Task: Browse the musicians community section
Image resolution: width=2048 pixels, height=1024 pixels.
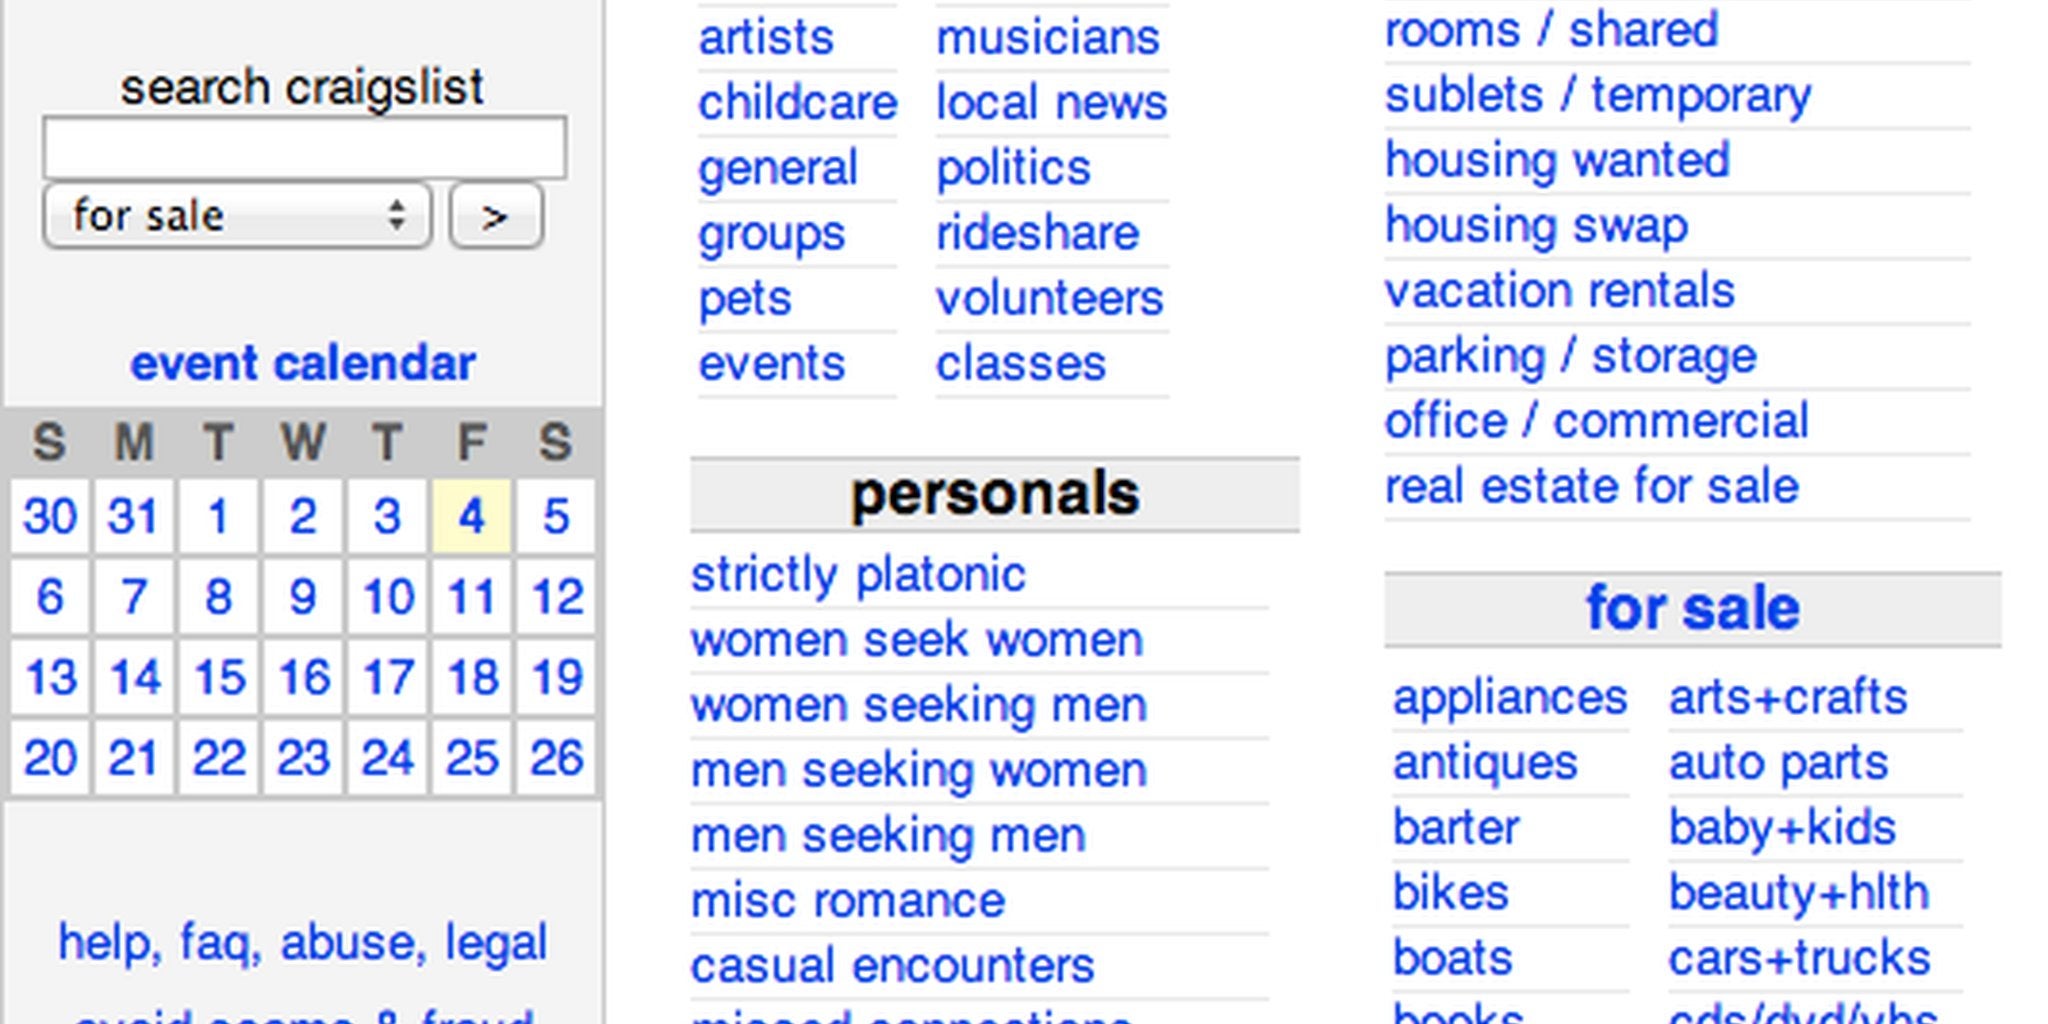Action: 1047,36
